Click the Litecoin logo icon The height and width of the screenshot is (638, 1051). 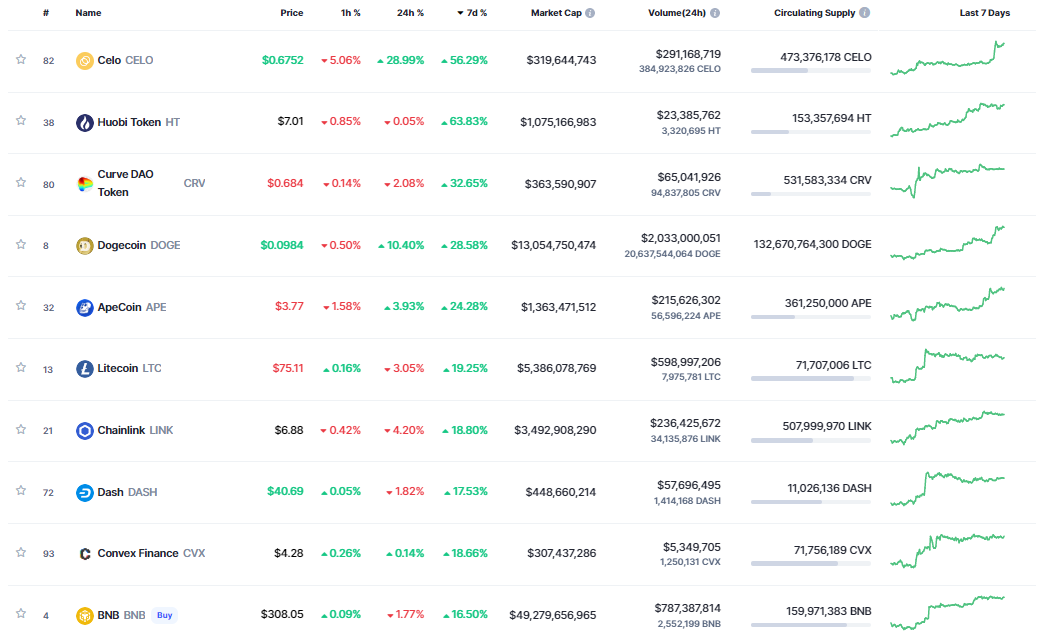point(84,369)
